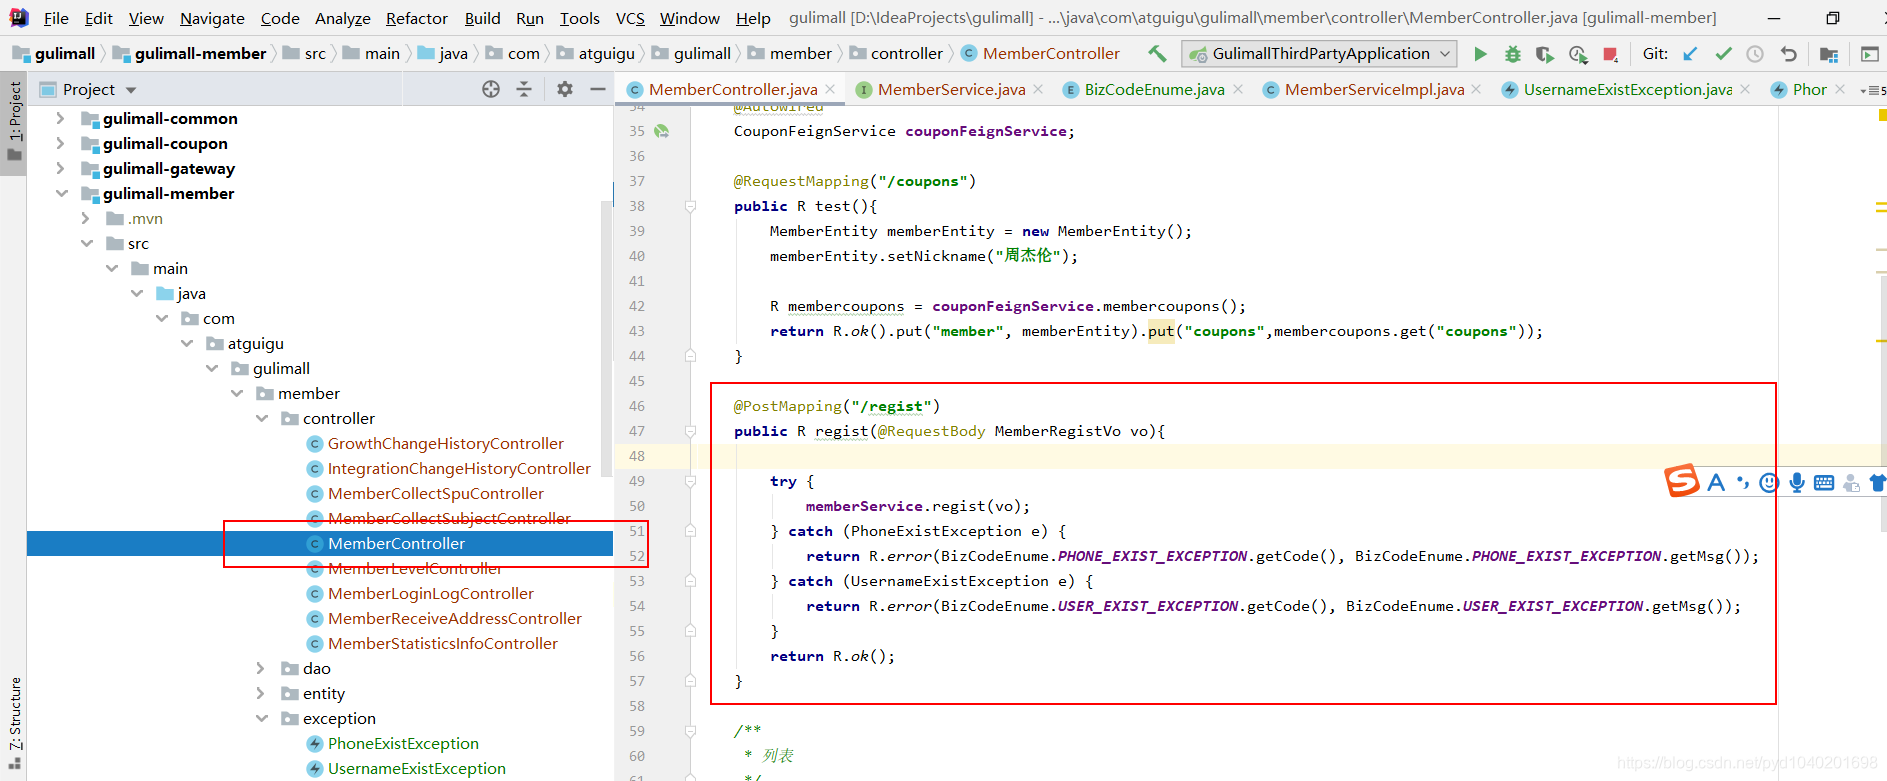Start debugging with the green bug icon

tap(1513, 54)
